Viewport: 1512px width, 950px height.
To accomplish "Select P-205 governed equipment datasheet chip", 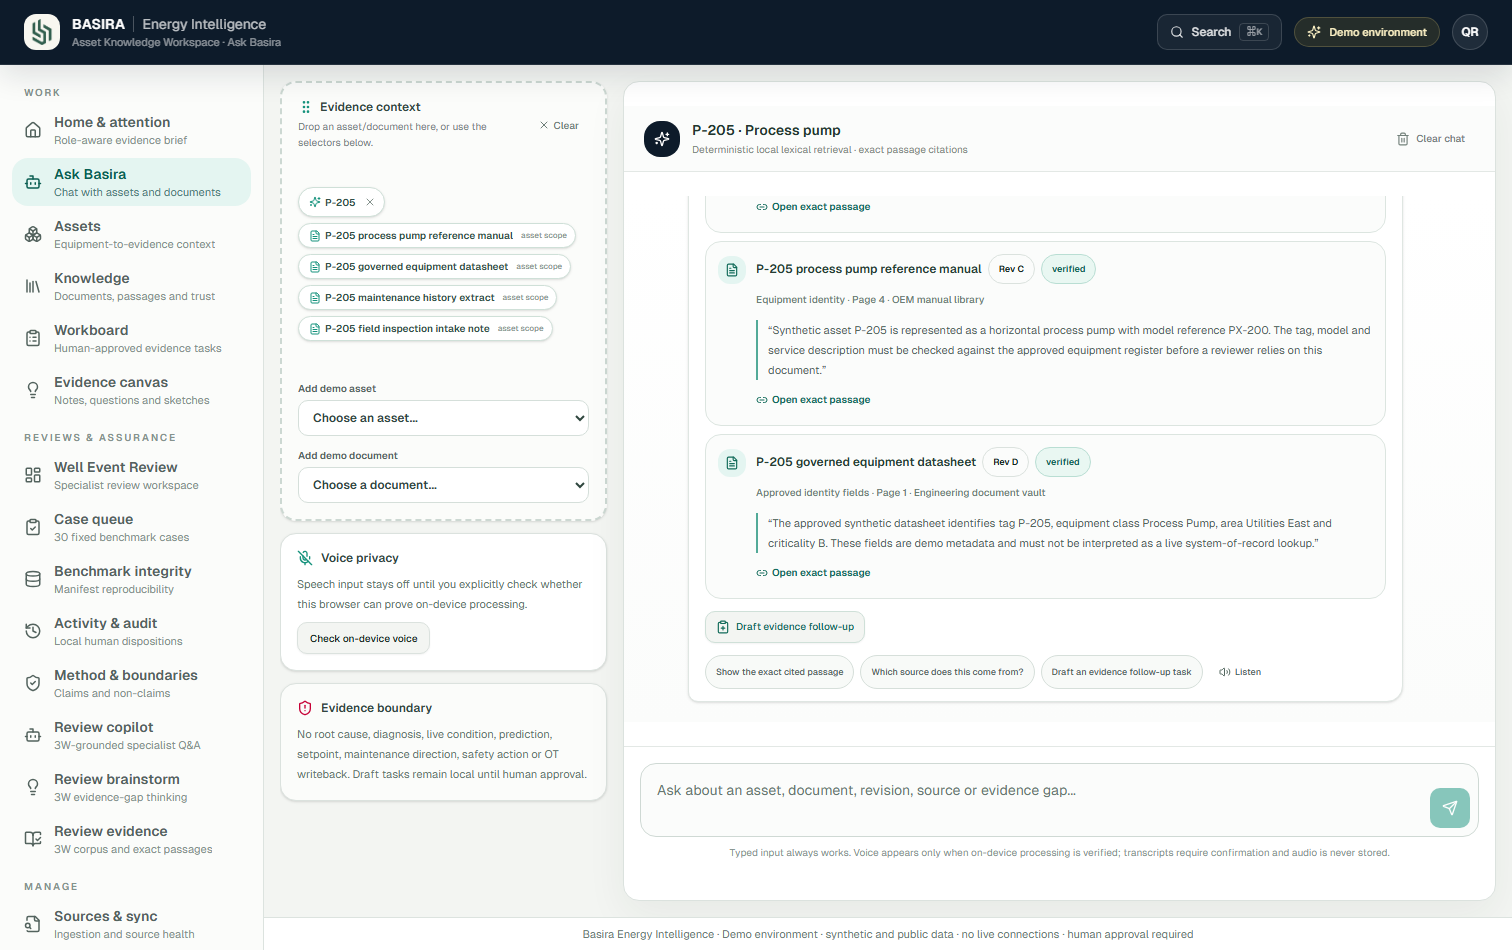I will point(434,267).
